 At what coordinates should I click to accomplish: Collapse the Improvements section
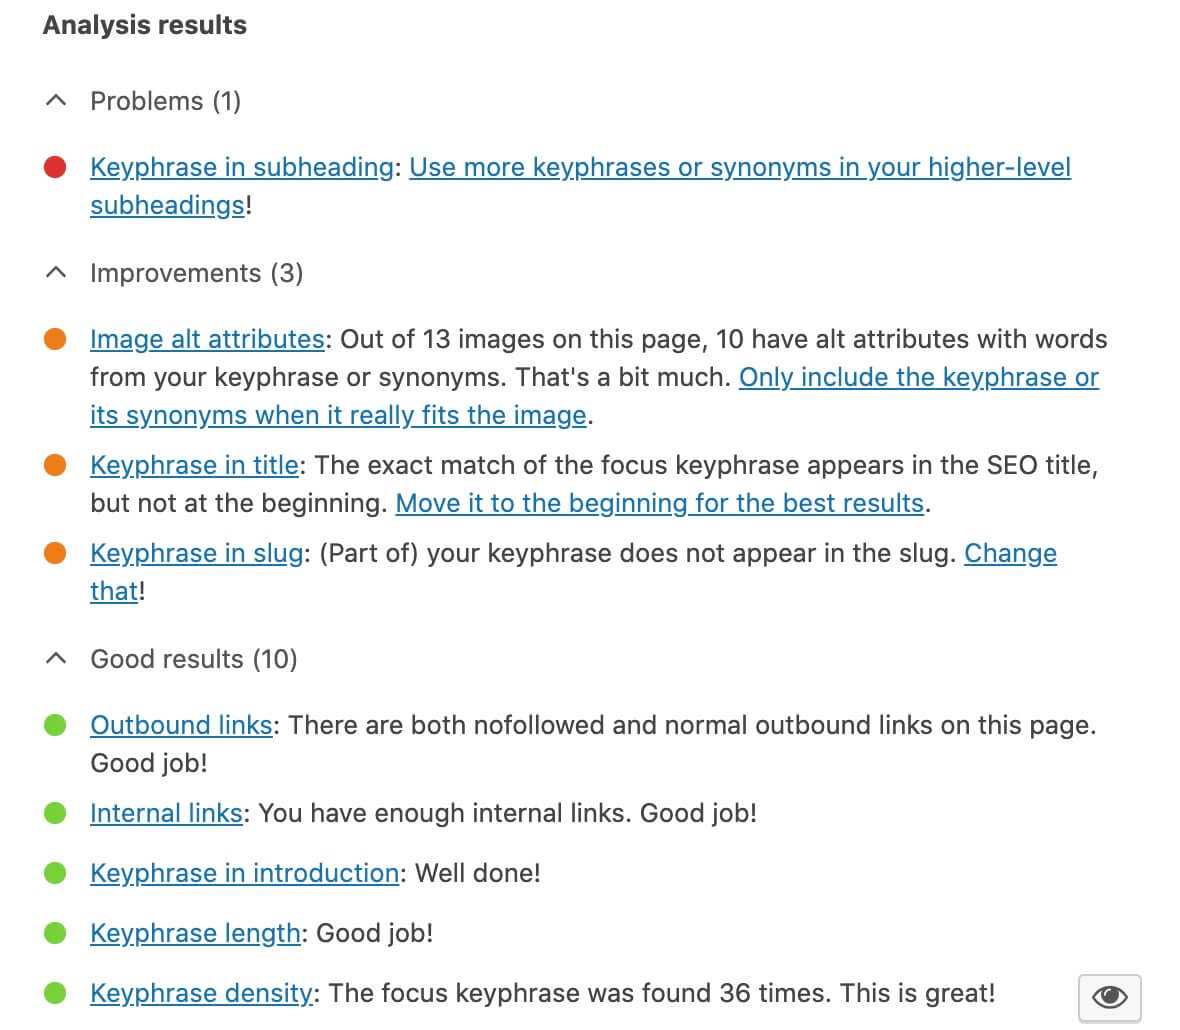(x=55, y=272)
